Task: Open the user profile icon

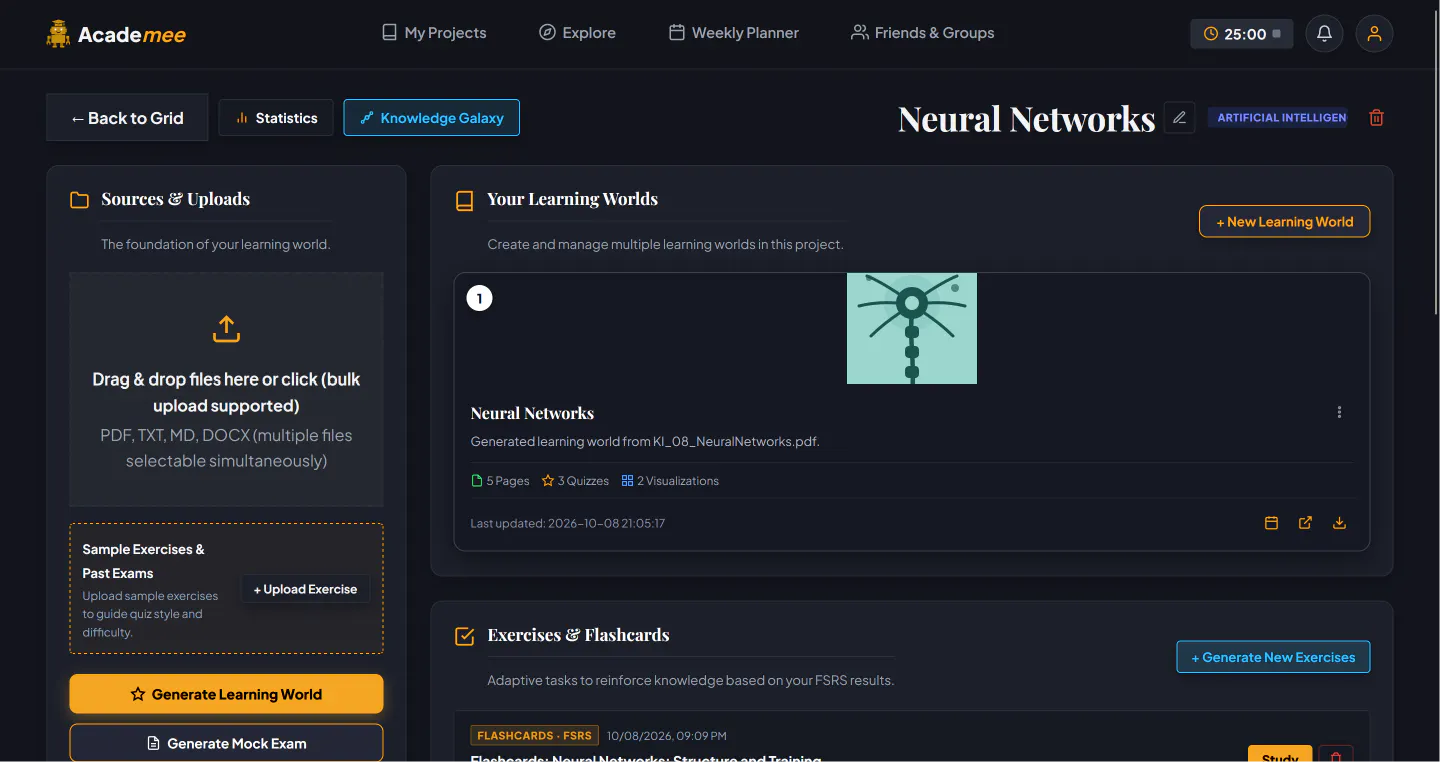Action: click(x=1374, y=34)
